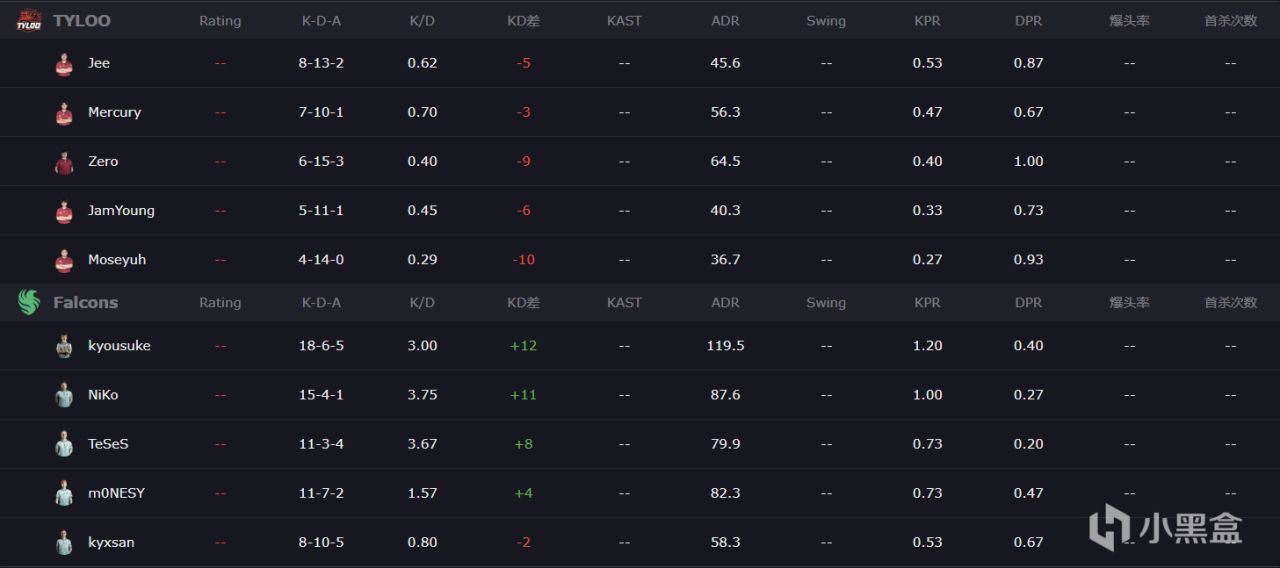Viewport: 1280px width, 568px height.
Task: Open player JamYoung's profile link
Action: tap(121, 210)
